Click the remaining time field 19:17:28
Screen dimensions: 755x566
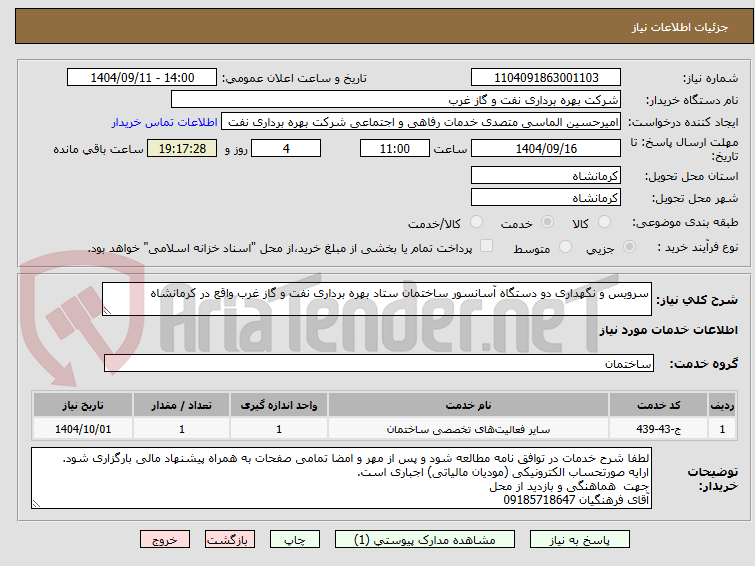coord(182,148)
